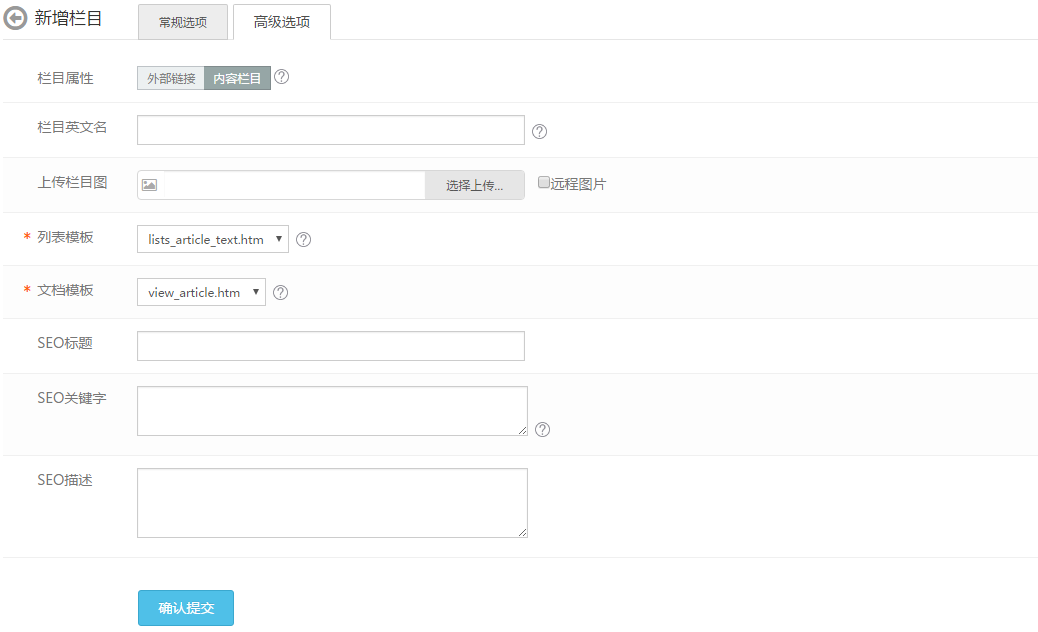Click the 新增栏目 page title text
Image resolution: width=1038 pixels, height=632 pixels.
click(68, 19)
